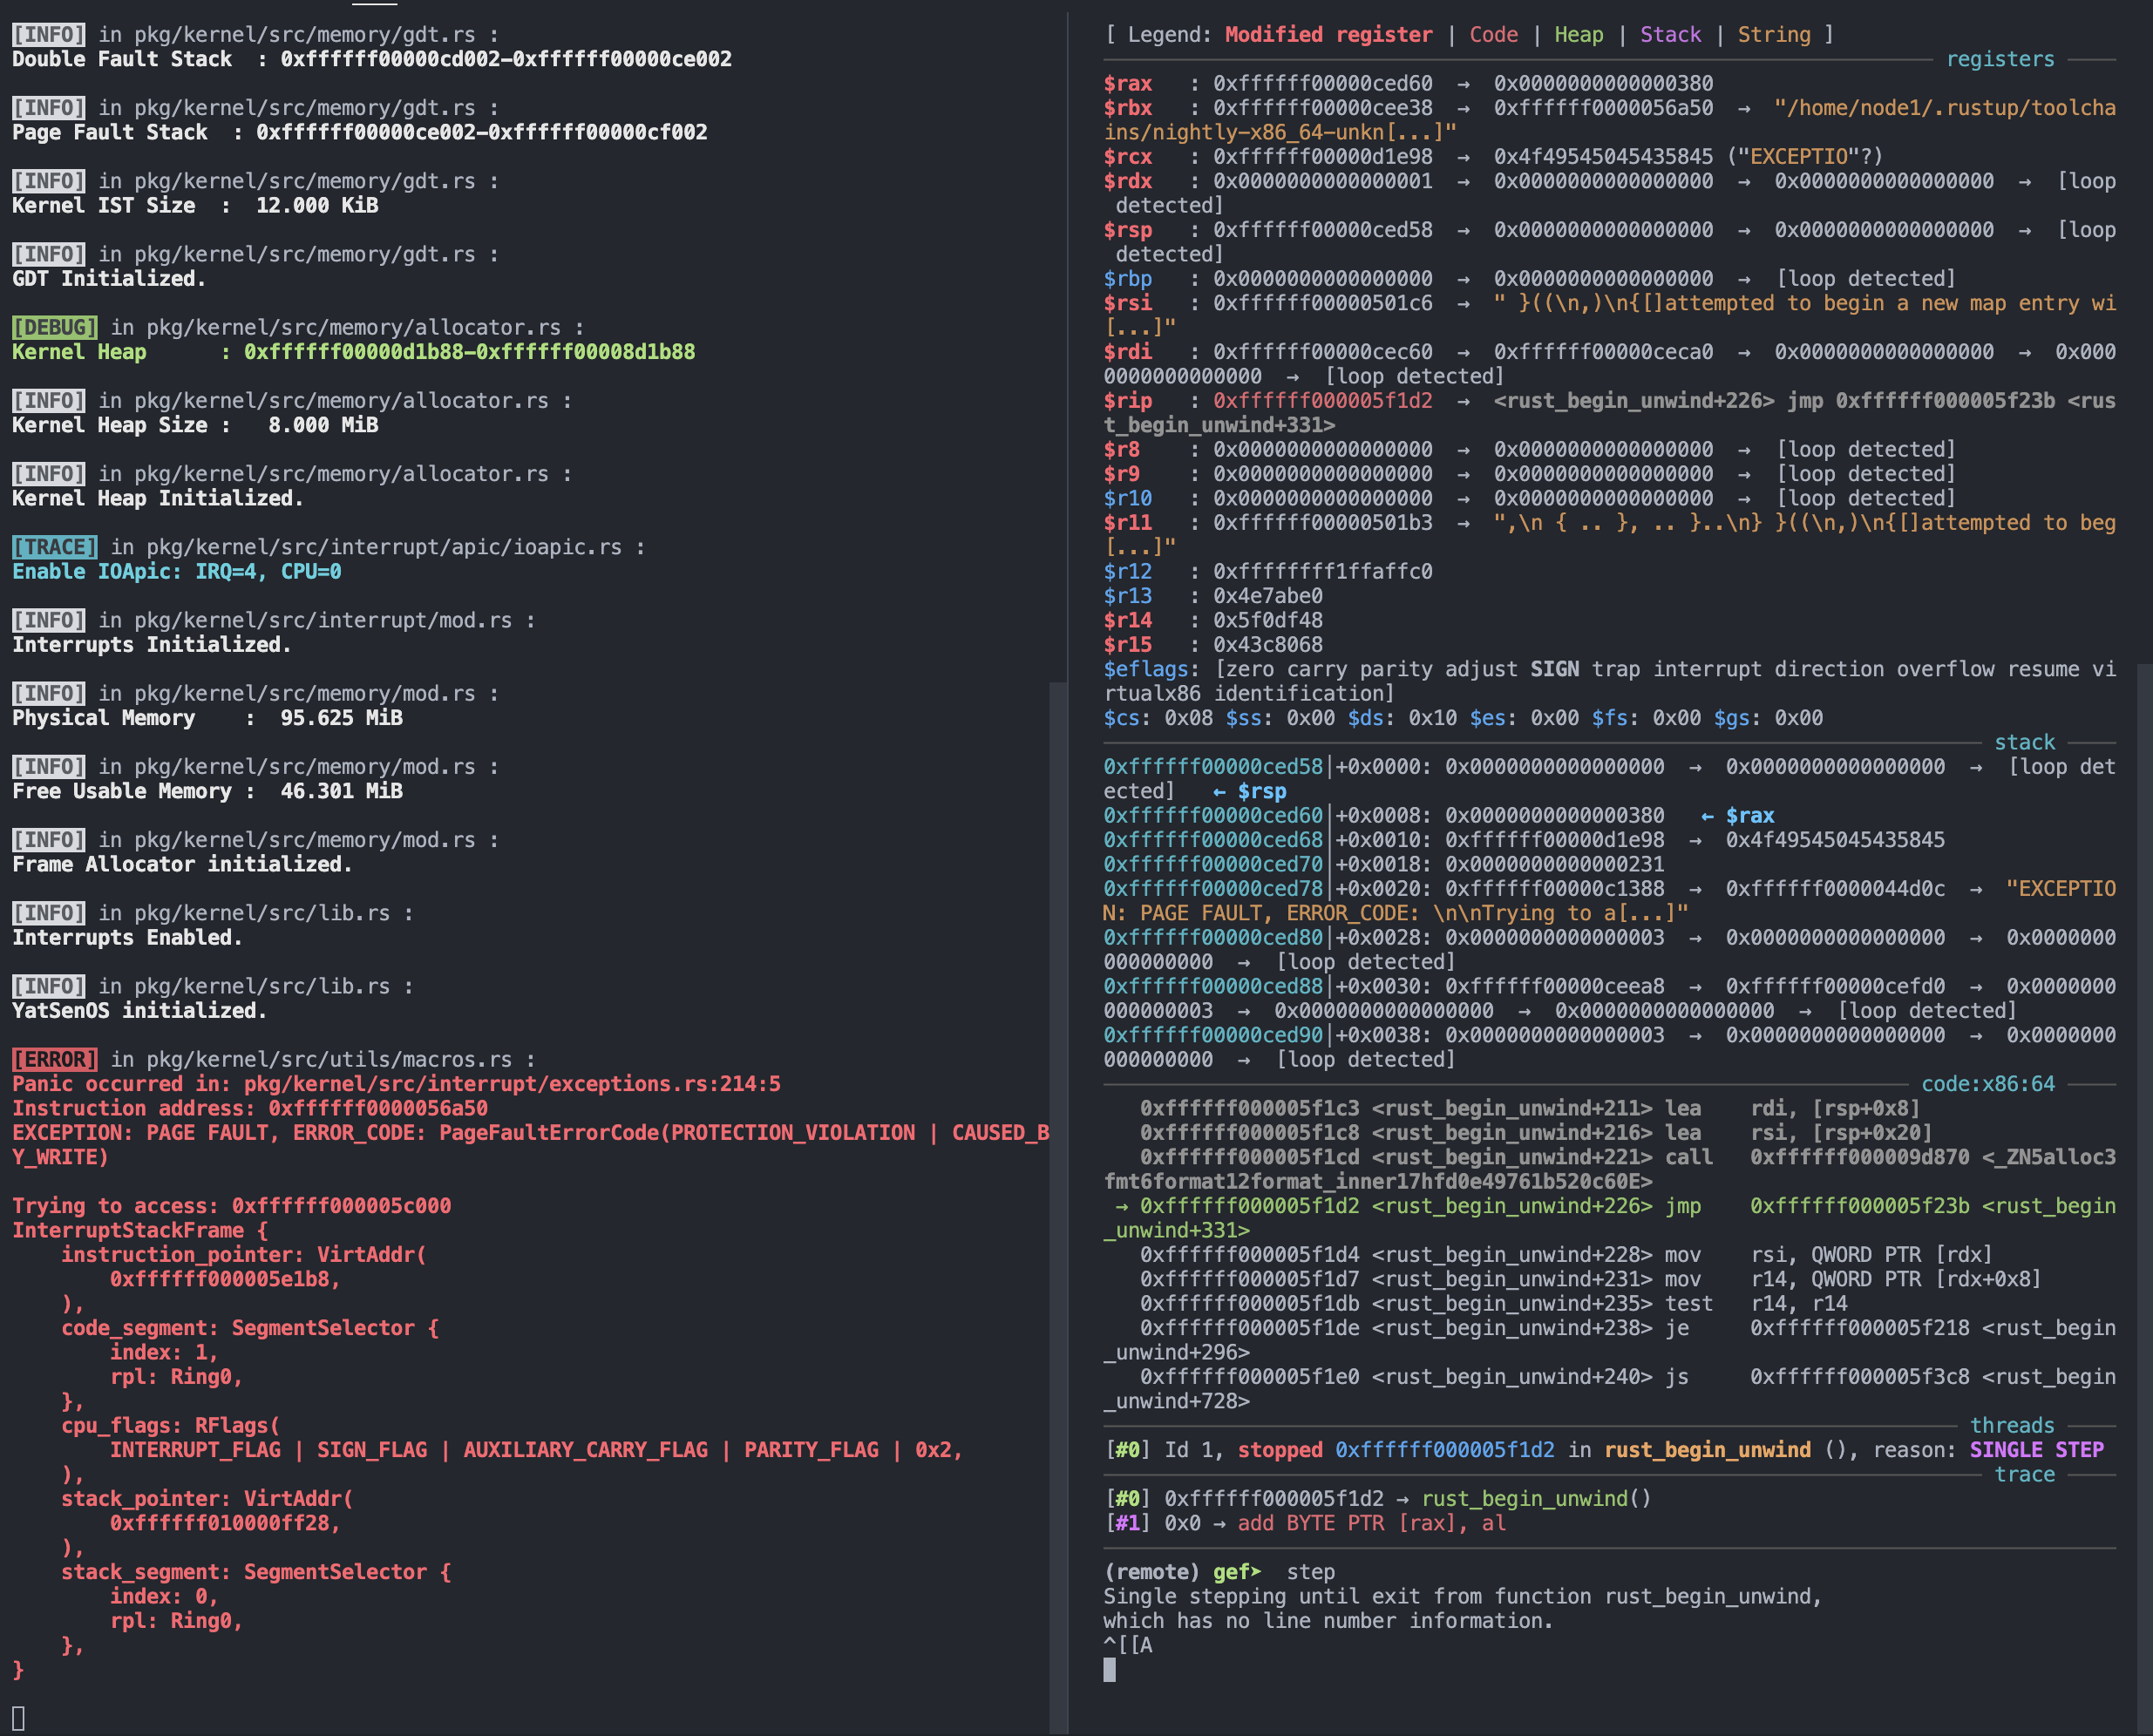This screenshot has height=1736, width=2153.
Task: Click the 'INTERRUPT_FLAG | SIGN_FLAG' flags line
Action: (536, 1450)
